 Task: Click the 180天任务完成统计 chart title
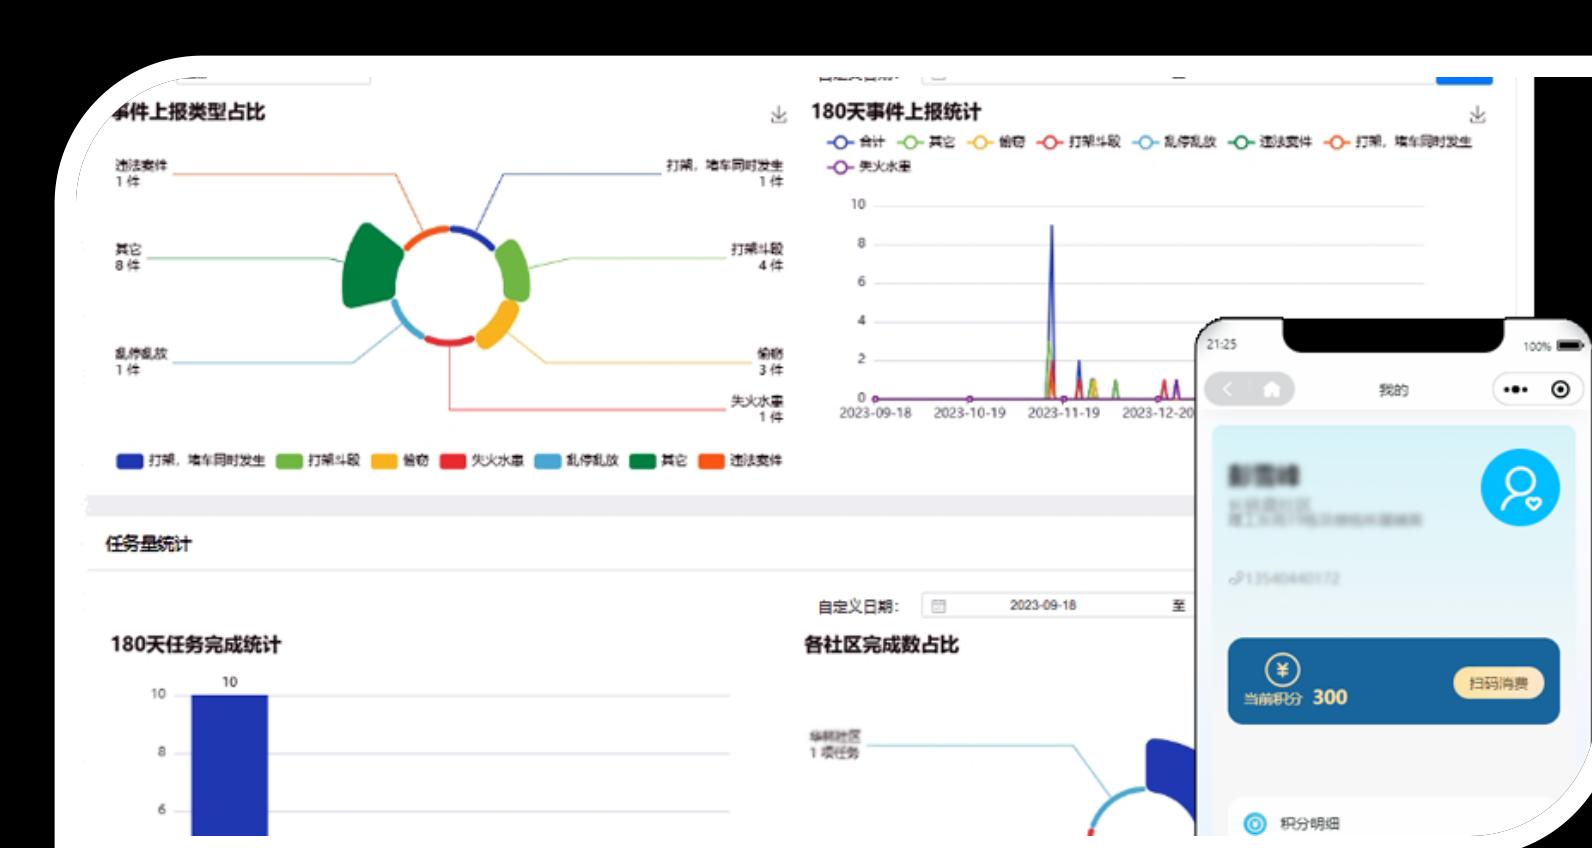tap(196, 645)
